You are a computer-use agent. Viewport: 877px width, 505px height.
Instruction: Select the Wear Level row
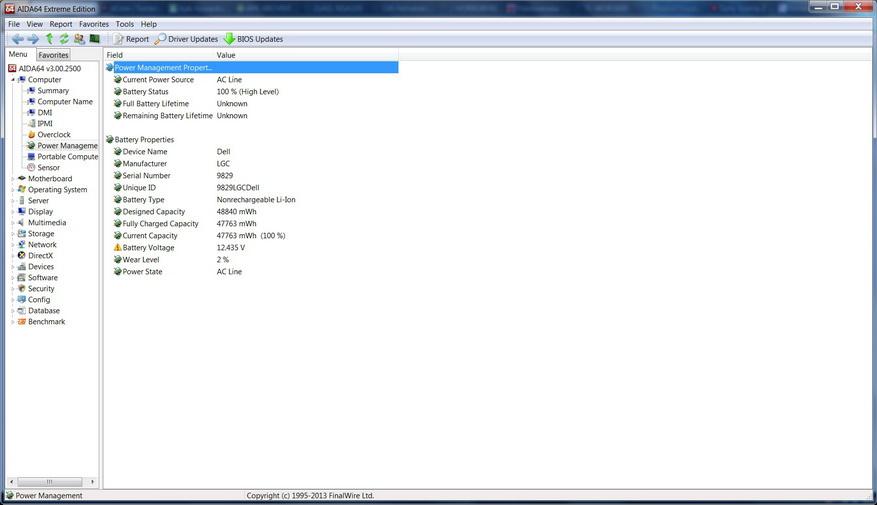tap(252, 260)
